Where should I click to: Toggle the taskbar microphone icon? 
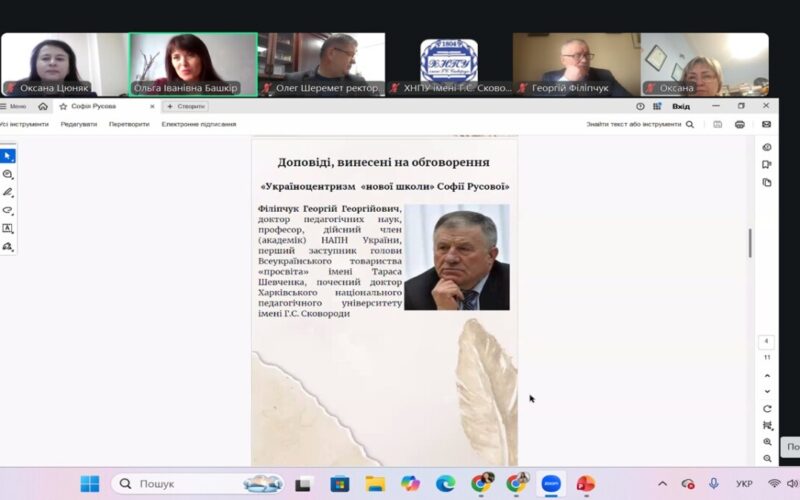coord(714,483)
